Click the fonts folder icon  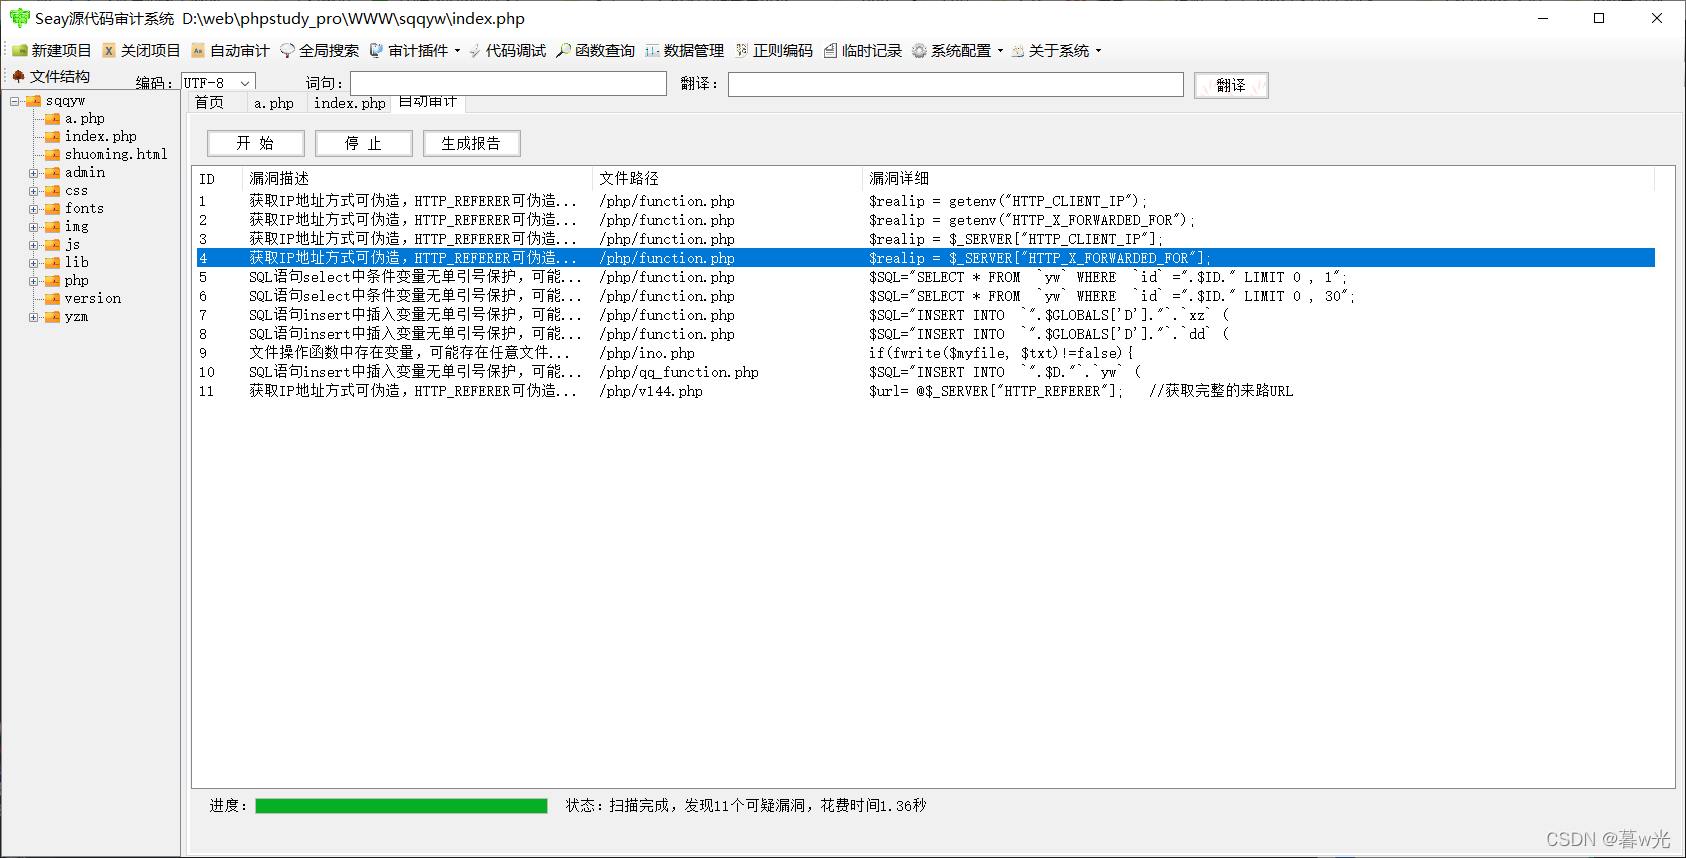point(52,209)
